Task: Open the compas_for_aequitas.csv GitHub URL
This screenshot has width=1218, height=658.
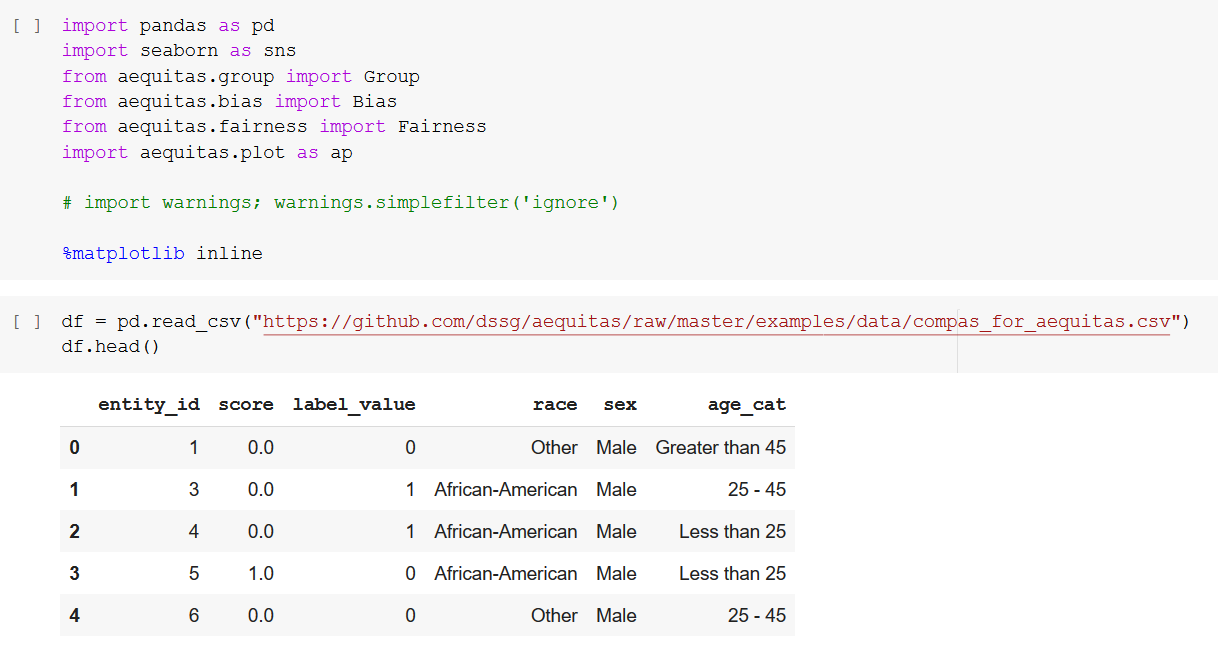Action: 716,322
